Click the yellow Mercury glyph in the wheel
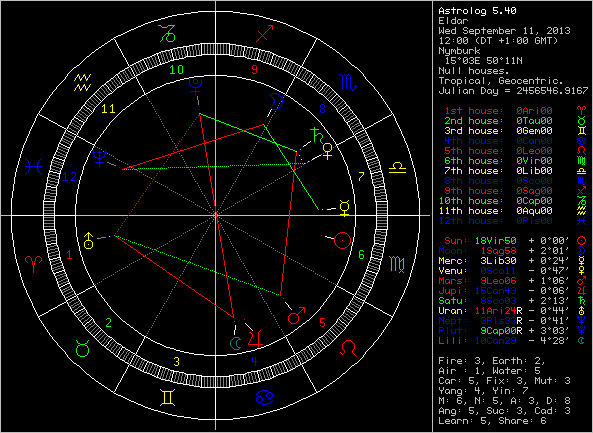This screenshot has height=433, width=593. (x=345, y=209)
